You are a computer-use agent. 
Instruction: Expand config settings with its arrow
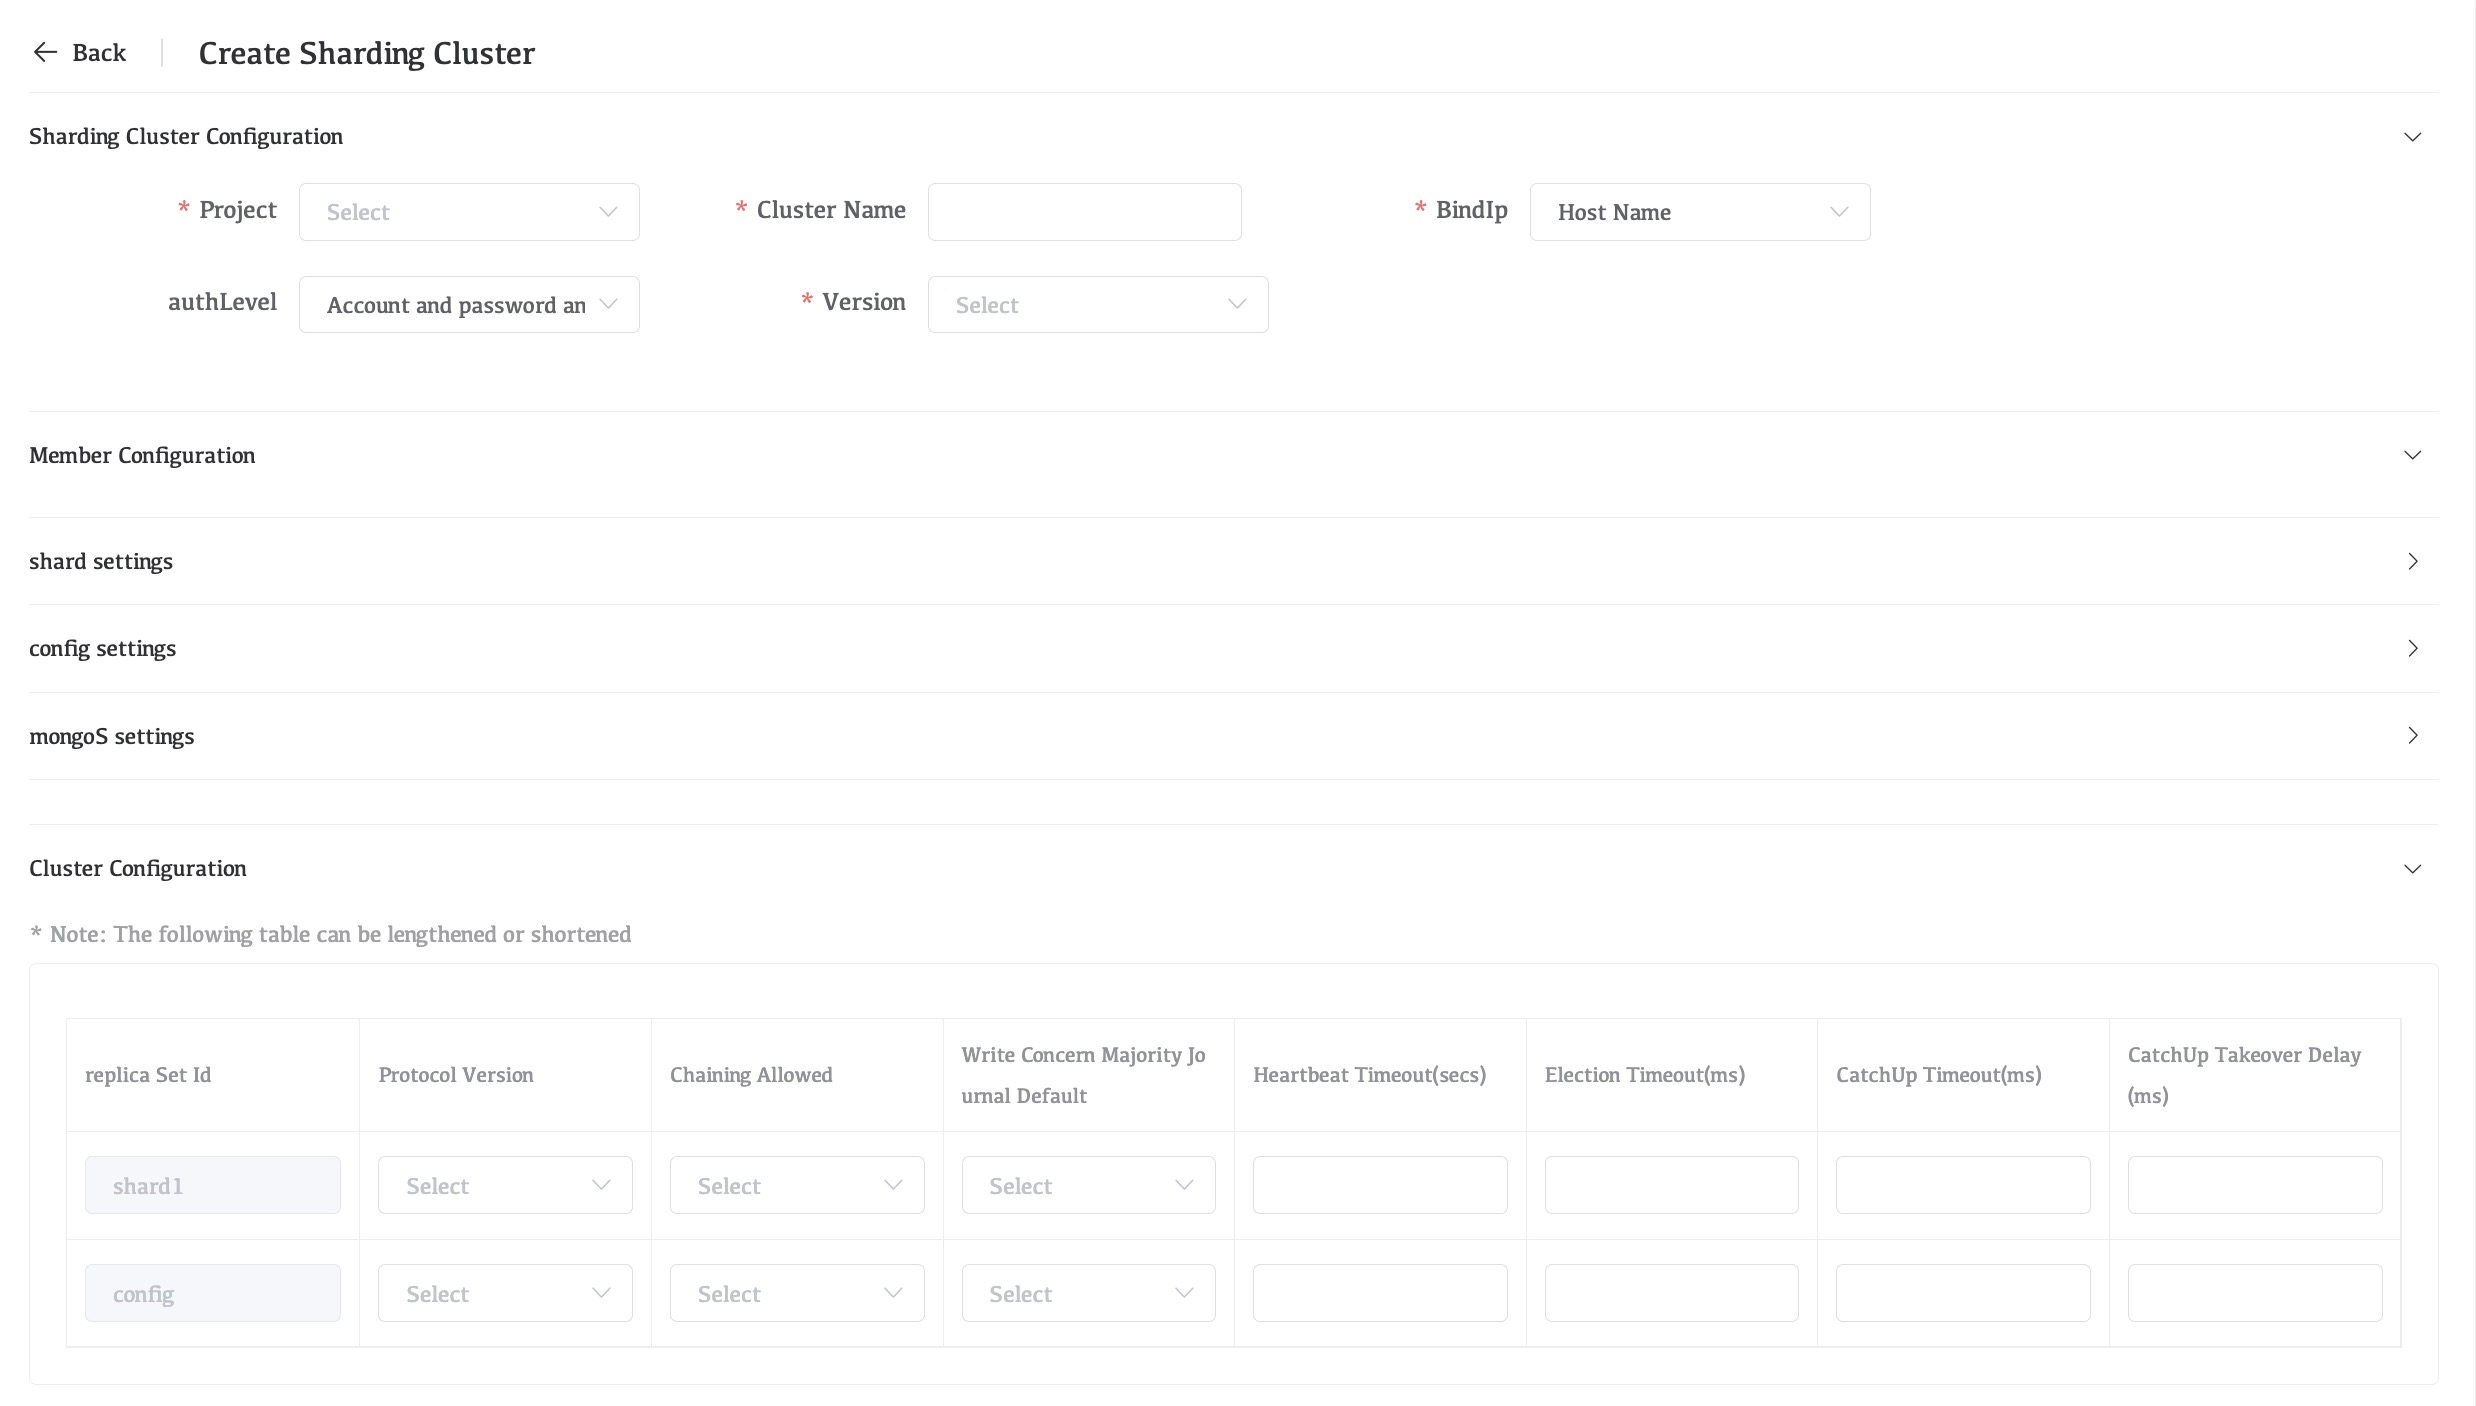click(x=2412, y=648)
